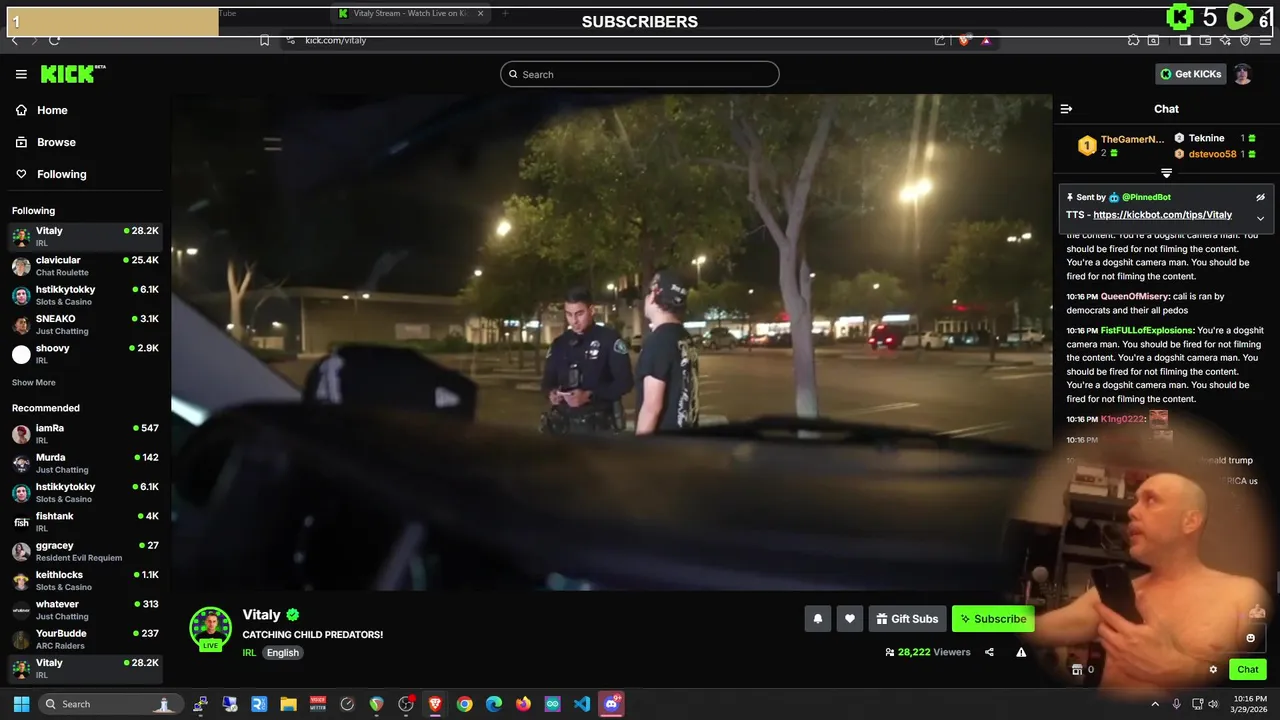
Task: Click the Gift Subs button
Action: point(908,619)
